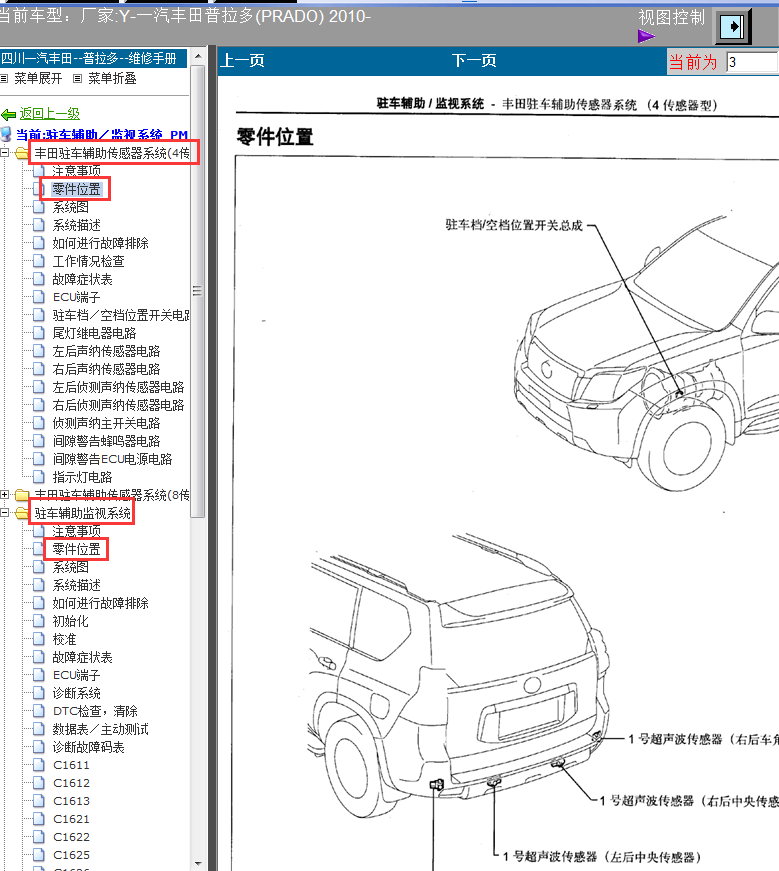Click document icon next to 间隙警告蜂鸣器电路
This screenshot has width=779, height=871.
coord(38,441)
